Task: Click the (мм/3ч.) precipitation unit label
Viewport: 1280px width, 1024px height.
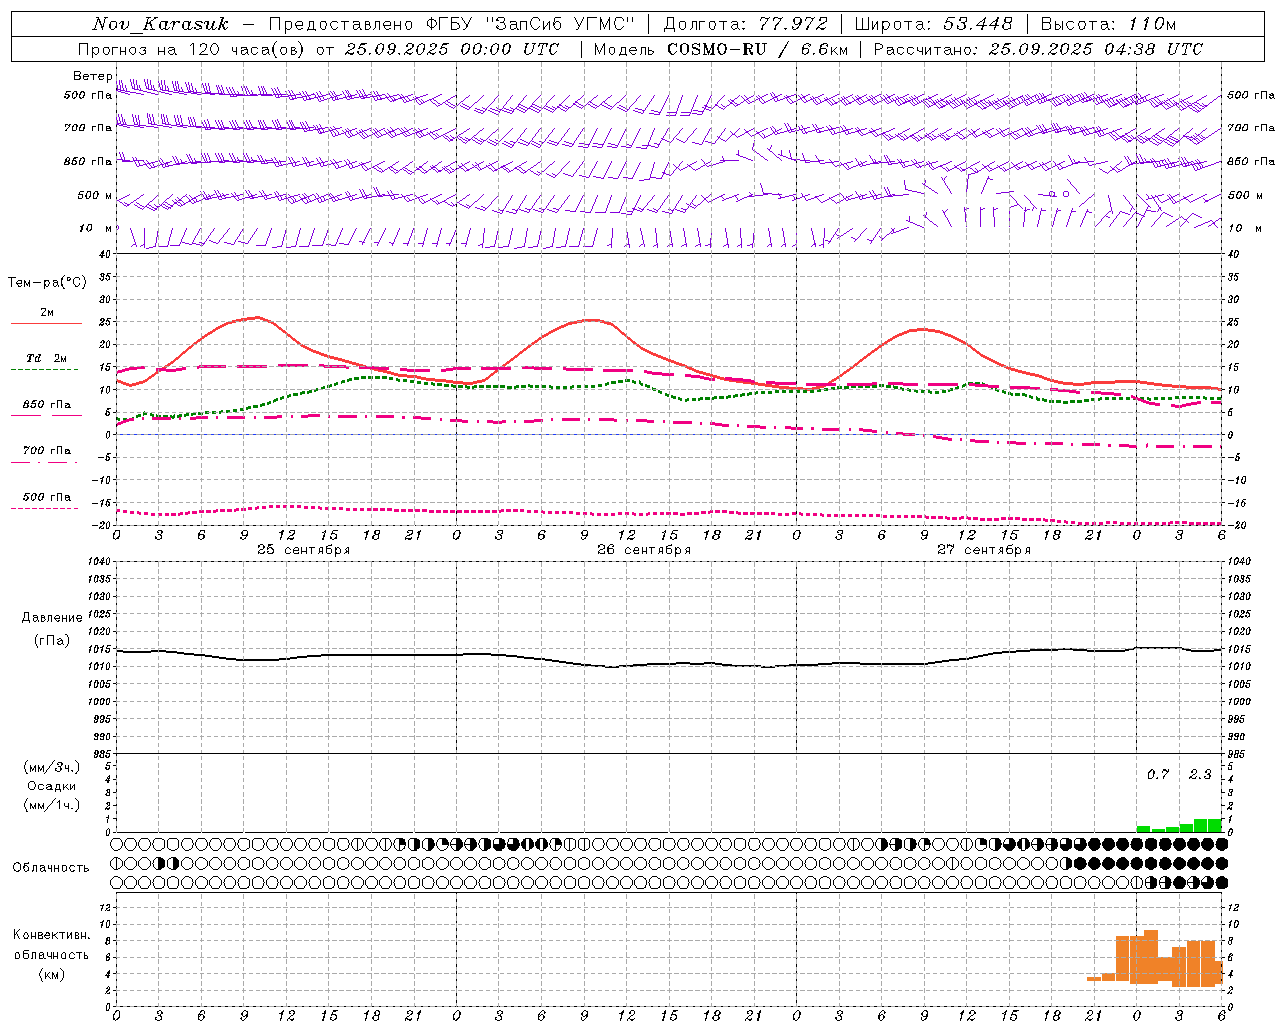Action: [52, 768]
